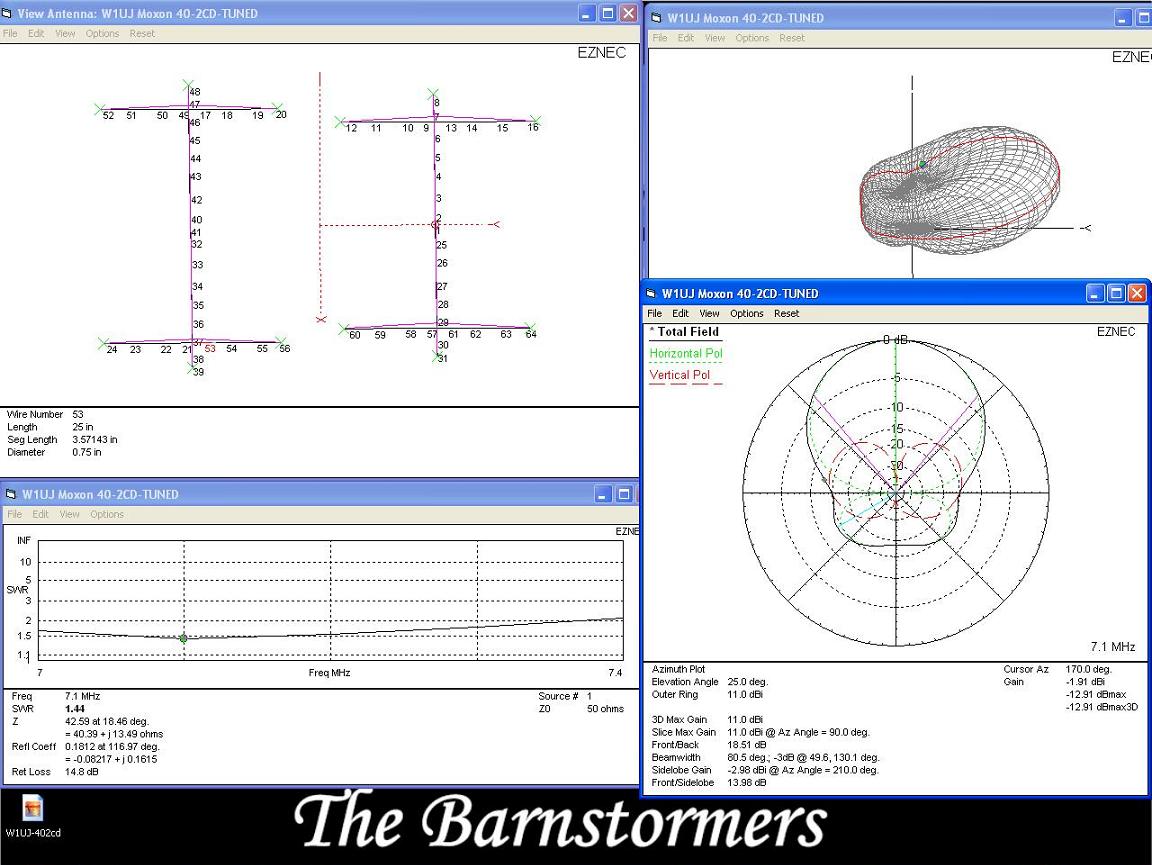
Task: Click the Front/Back value 18.51 dB
Action: click(x=746, y=745)
